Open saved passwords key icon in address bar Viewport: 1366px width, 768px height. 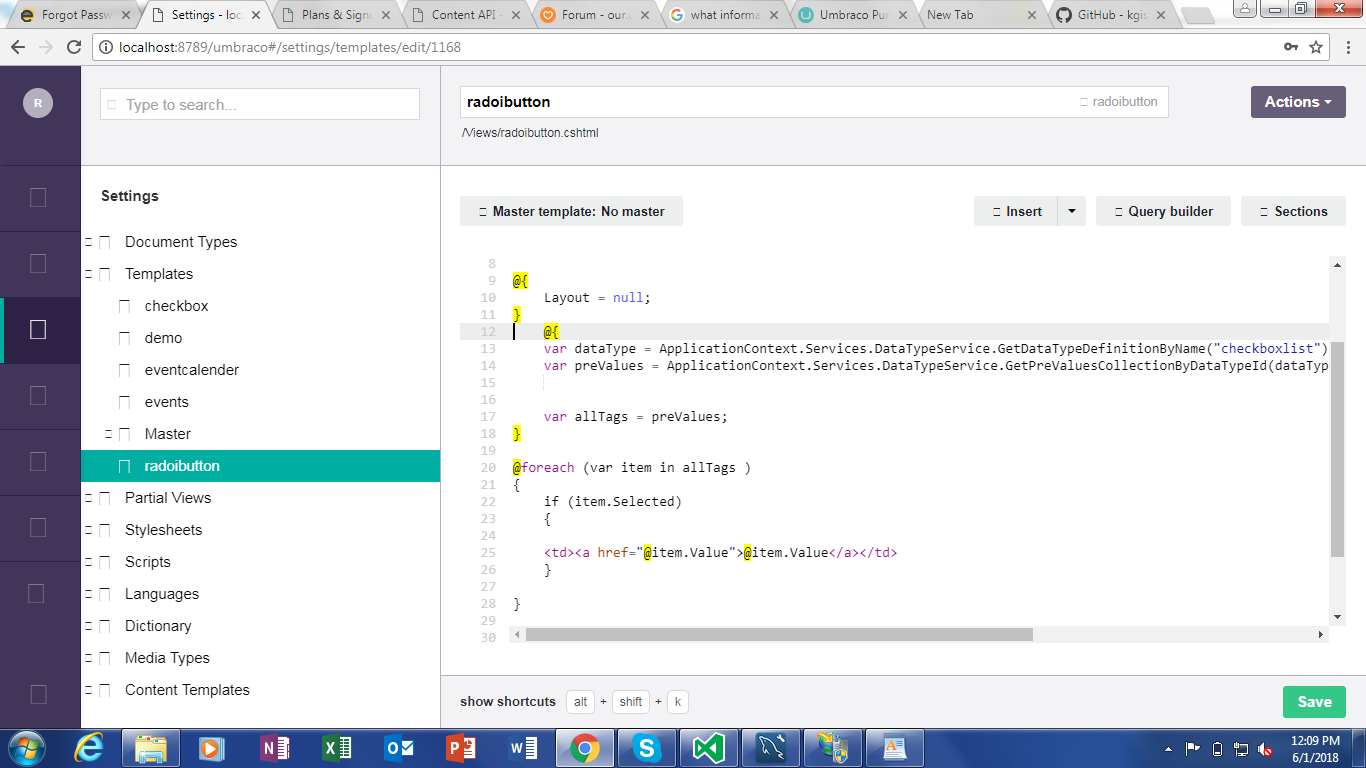click(x=1291, y=47)
